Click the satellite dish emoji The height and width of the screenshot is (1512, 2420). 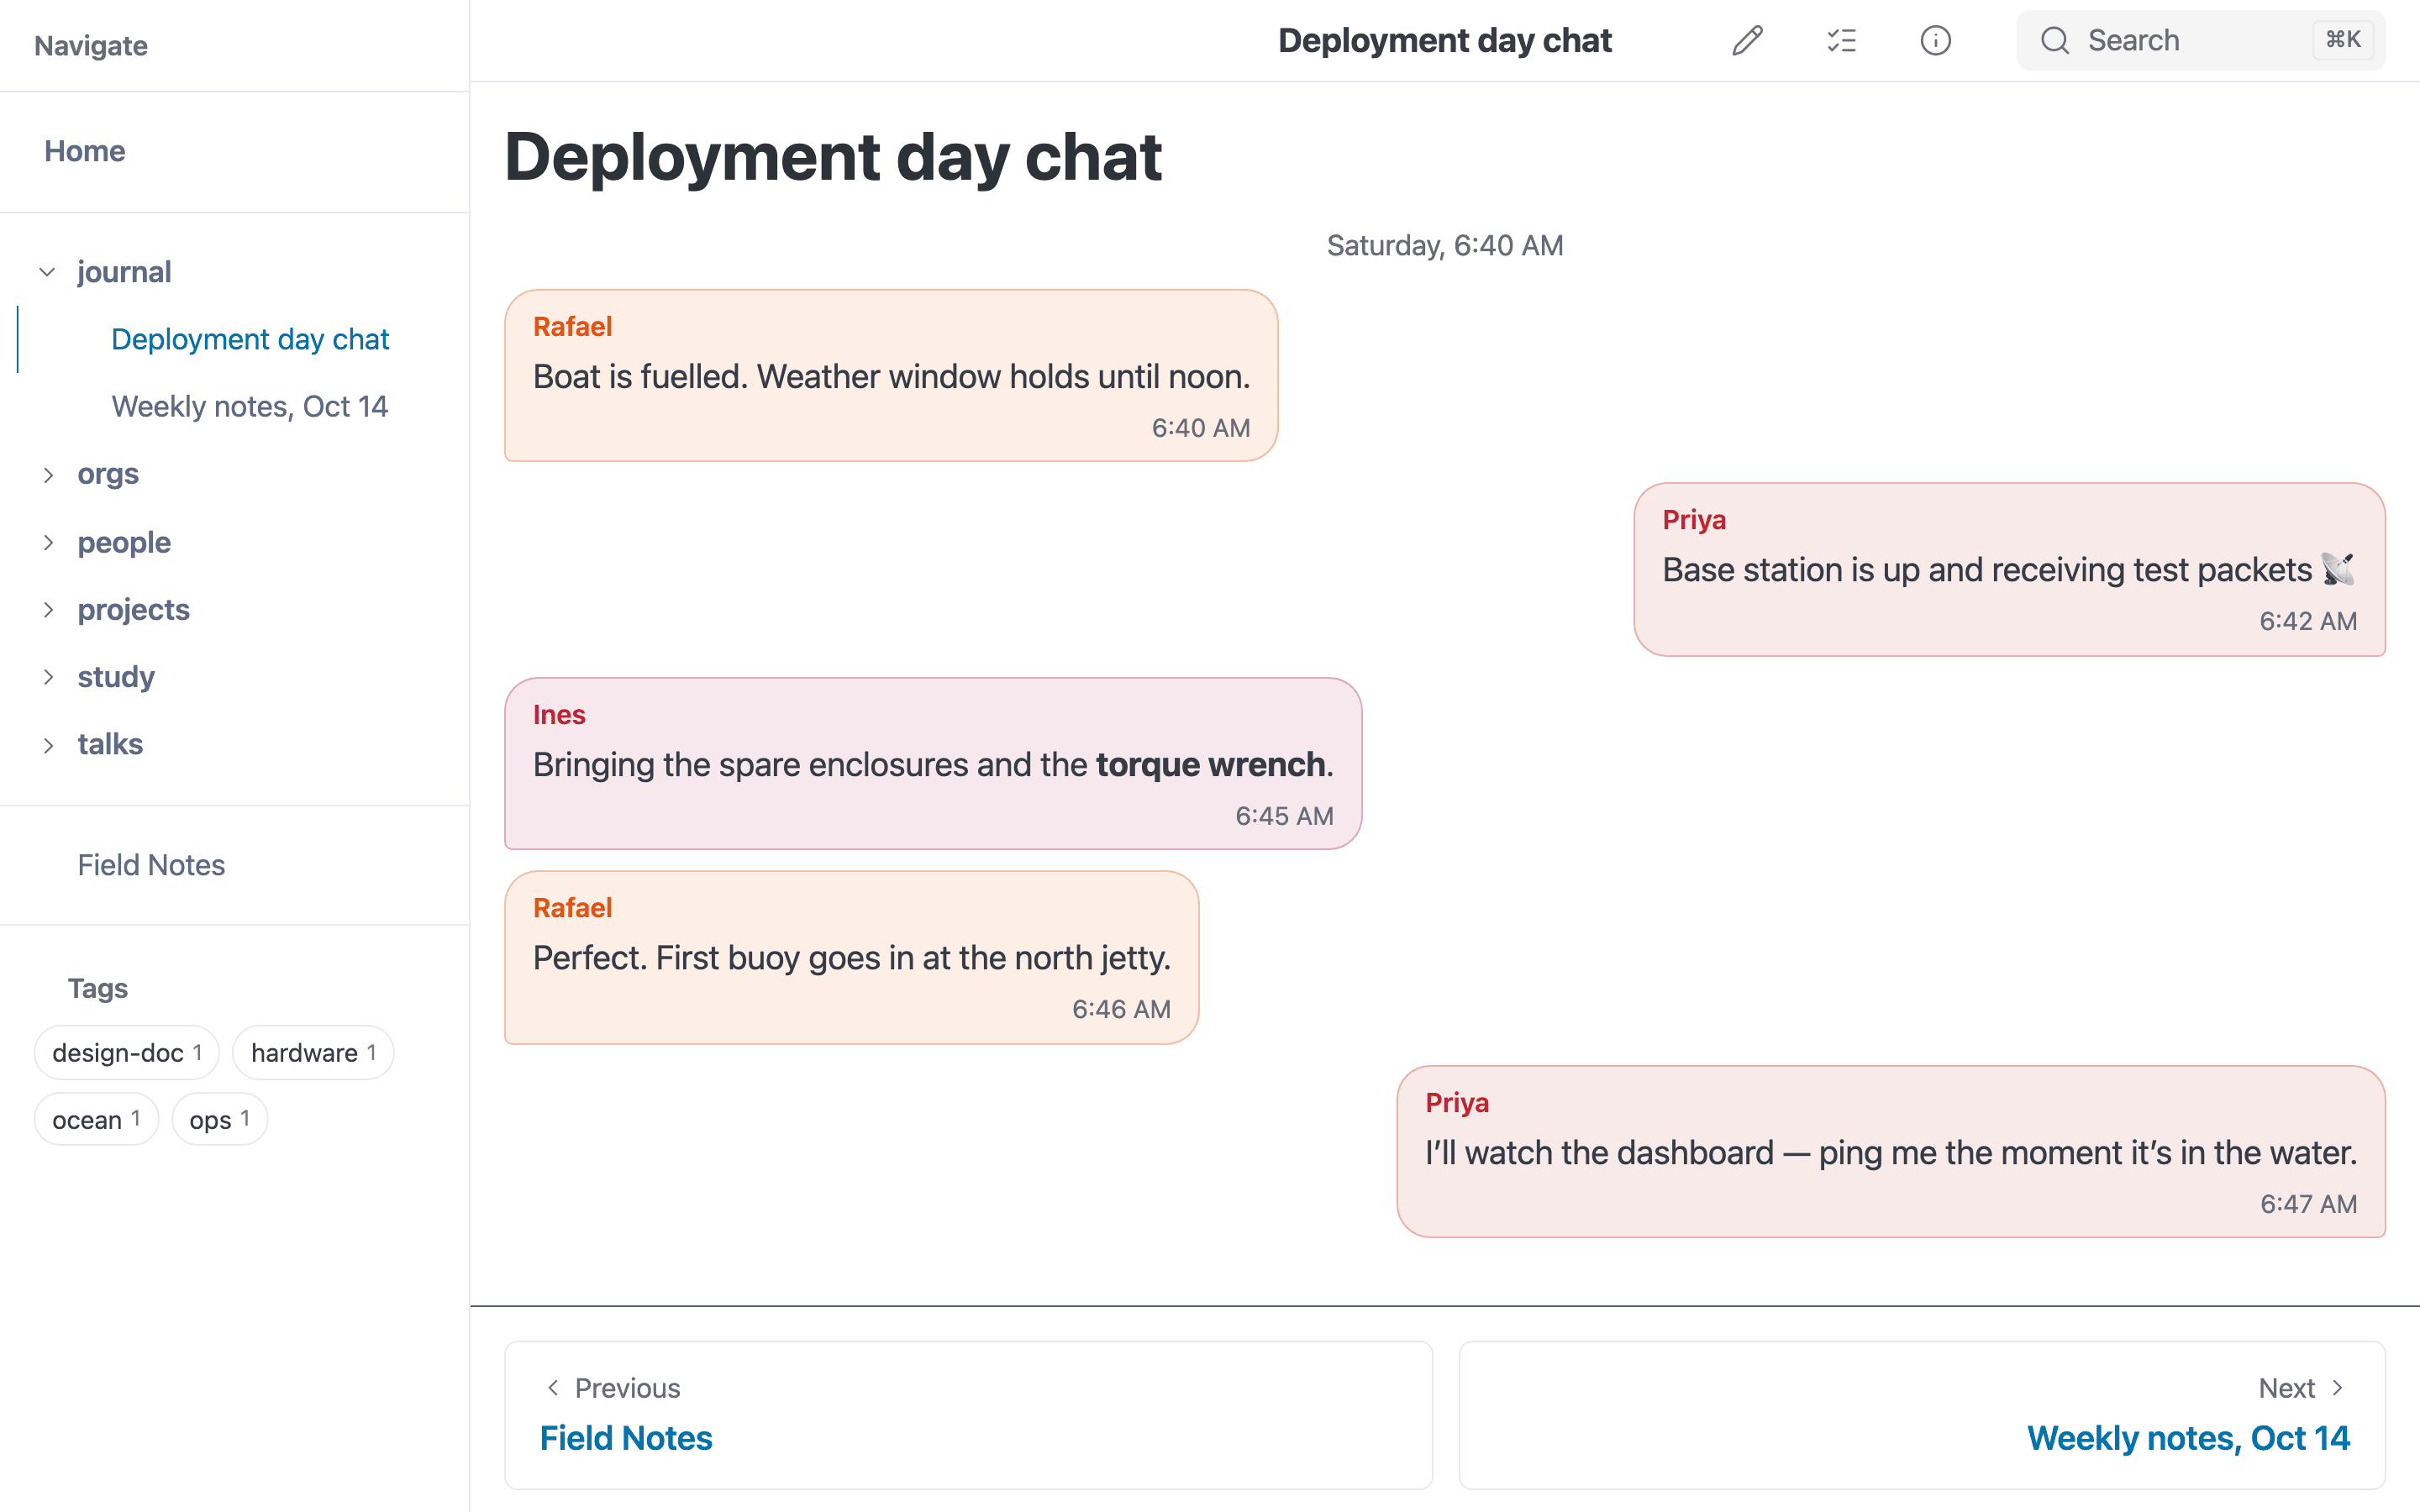pyautogui.click(x=2337, y=569)
